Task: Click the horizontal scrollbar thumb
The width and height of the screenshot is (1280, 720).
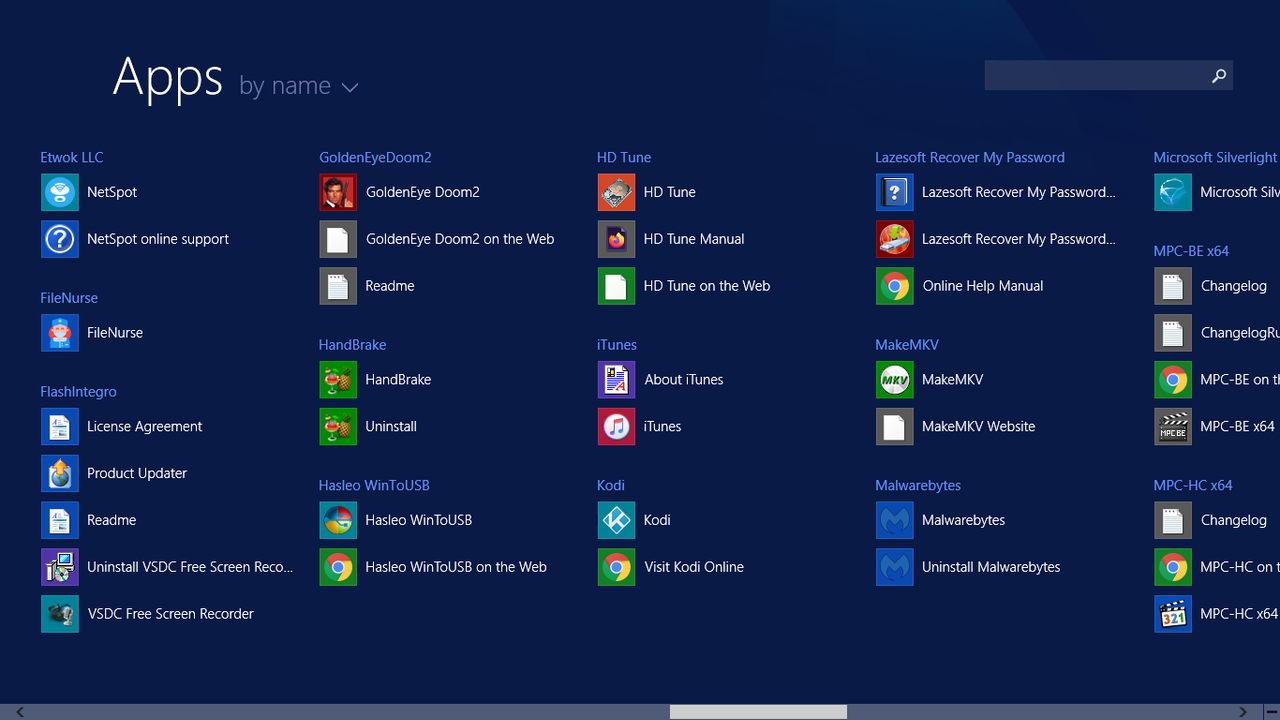Action: (758, 712)
